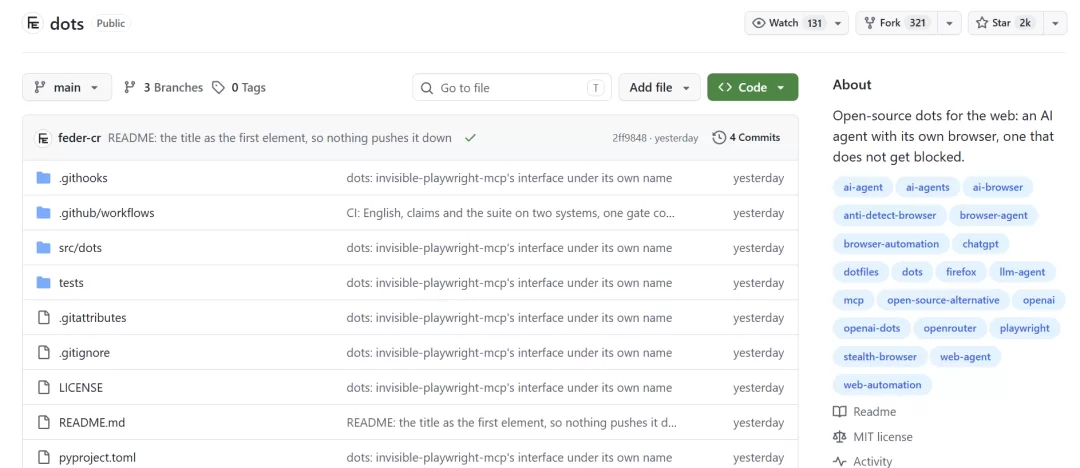Click the tests folder icon
Screen dimensions: 1080x468
click(43, 283)
